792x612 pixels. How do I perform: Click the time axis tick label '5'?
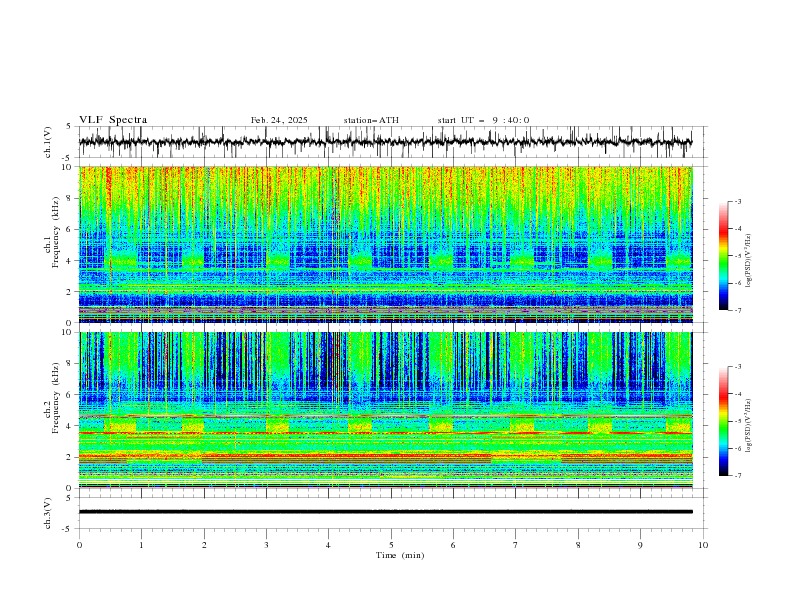[391, 545]
